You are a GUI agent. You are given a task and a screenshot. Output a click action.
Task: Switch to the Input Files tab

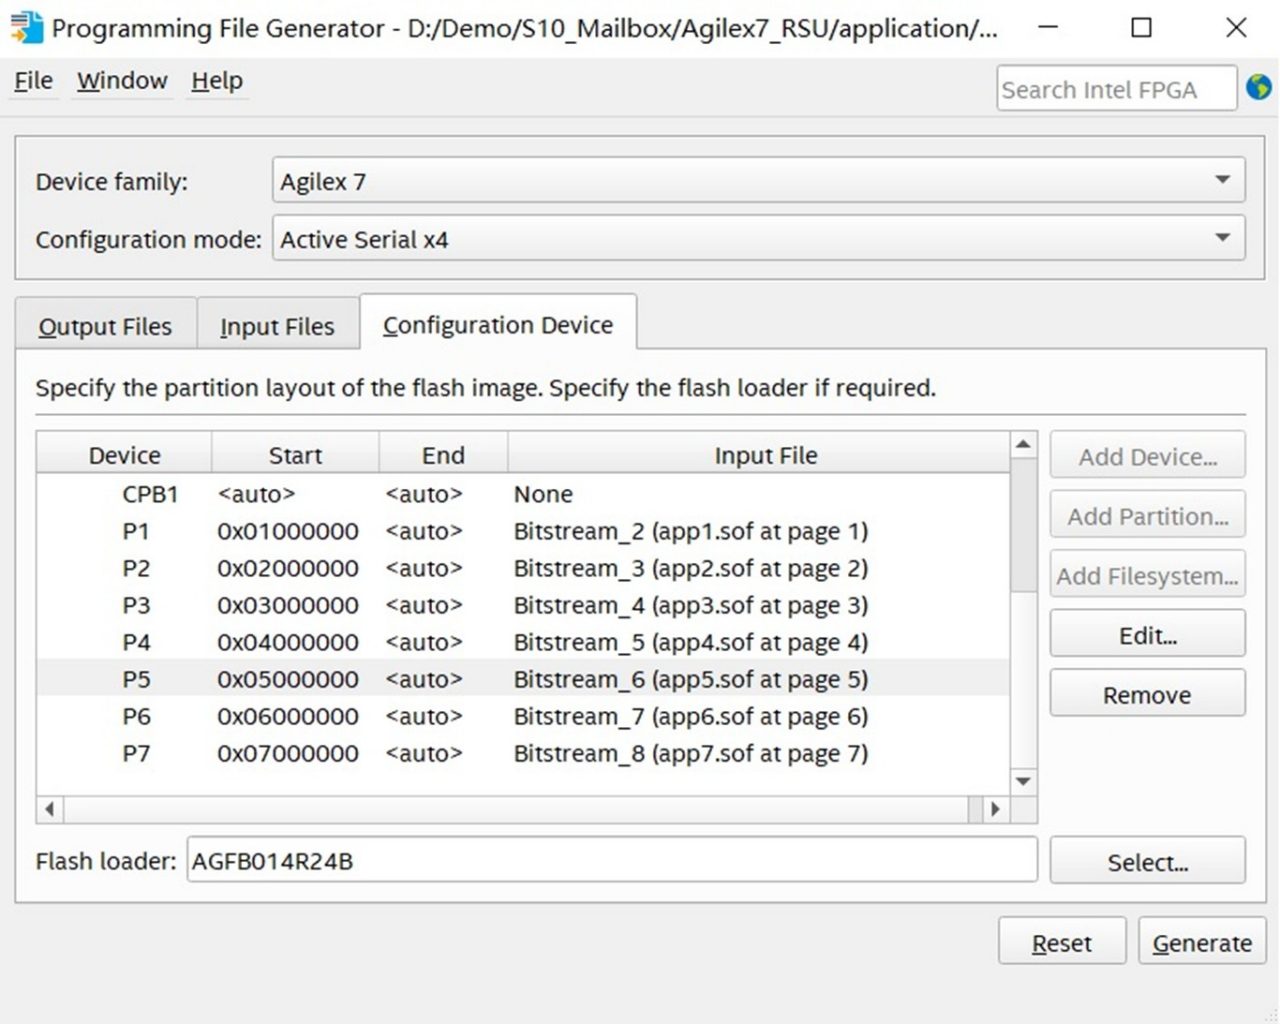(277, 326)
